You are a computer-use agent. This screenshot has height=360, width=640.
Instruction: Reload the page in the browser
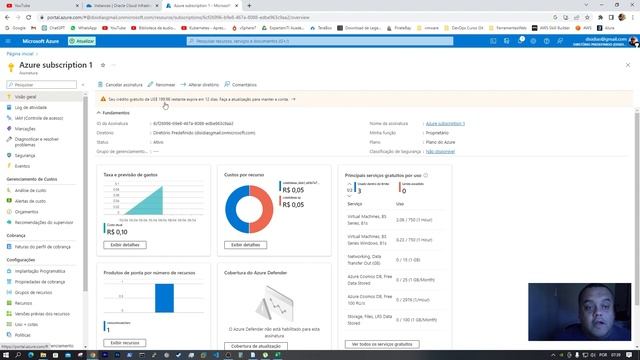(x=29, y=18)
